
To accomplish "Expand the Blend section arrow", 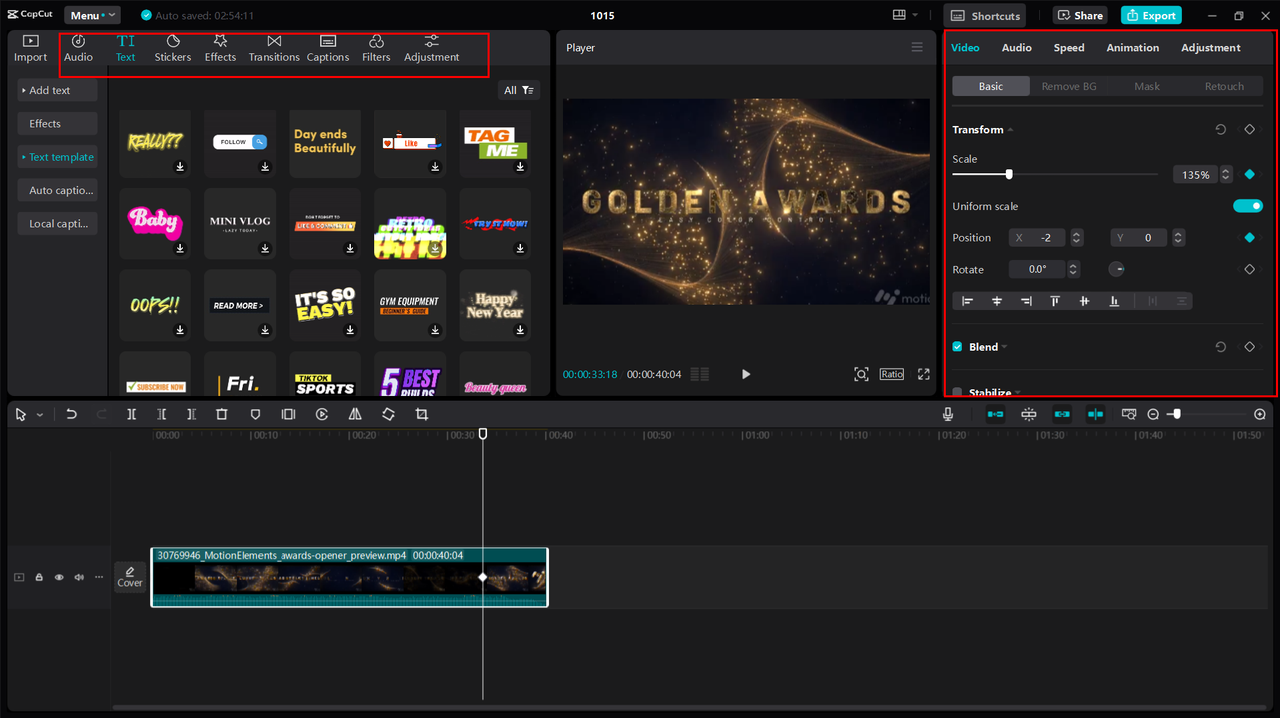I will pyautogui.click(x=1004, y=347).
